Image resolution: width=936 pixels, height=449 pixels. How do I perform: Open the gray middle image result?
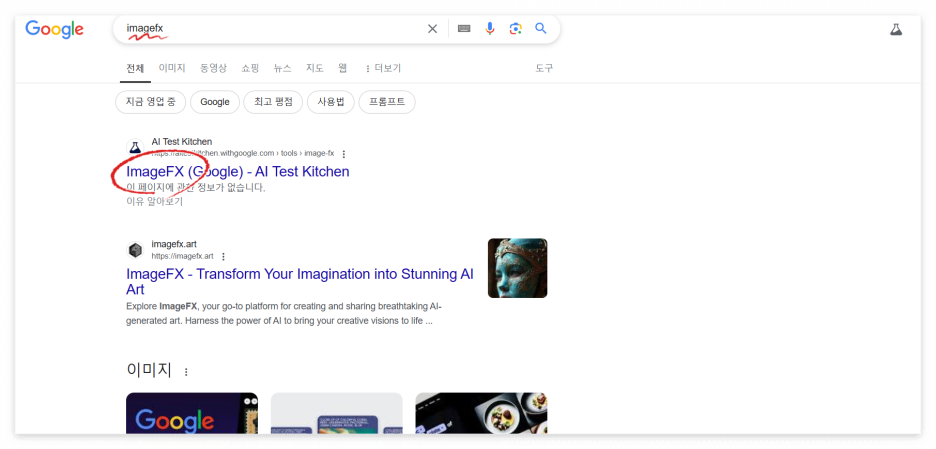click(337, 413)
